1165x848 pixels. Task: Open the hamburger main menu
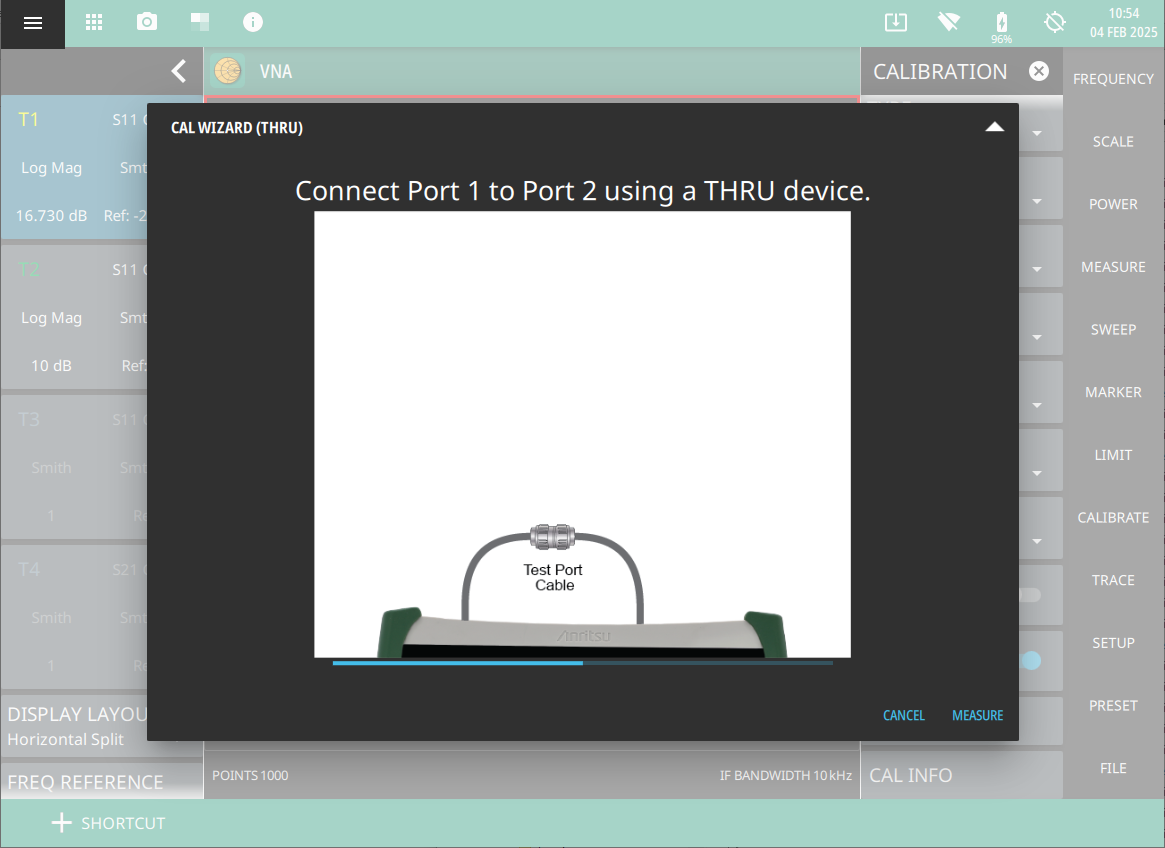32,23
